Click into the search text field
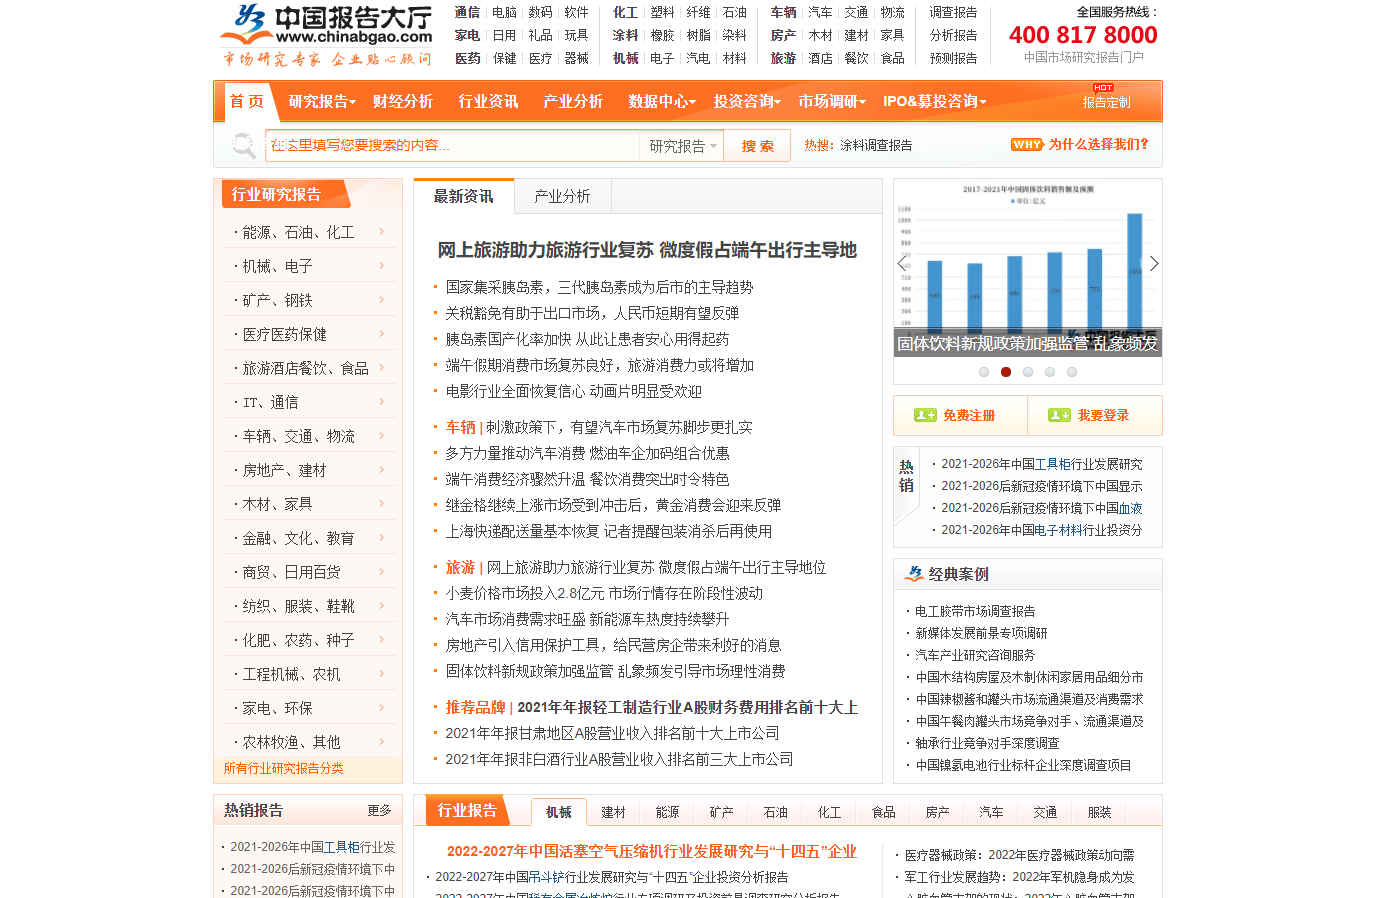Viewport: 1400px width, 898px height. [452, 146]
